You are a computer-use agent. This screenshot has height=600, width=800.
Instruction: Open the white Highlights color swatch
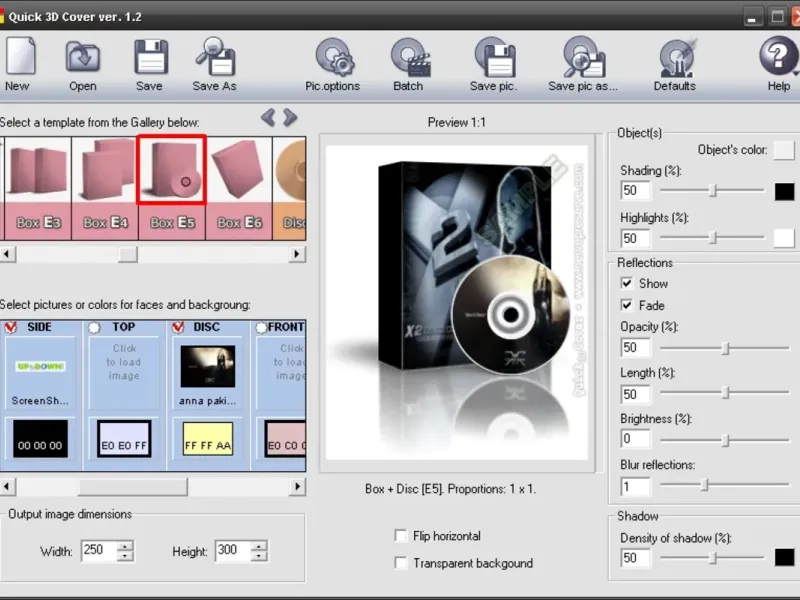pos(784,238)
